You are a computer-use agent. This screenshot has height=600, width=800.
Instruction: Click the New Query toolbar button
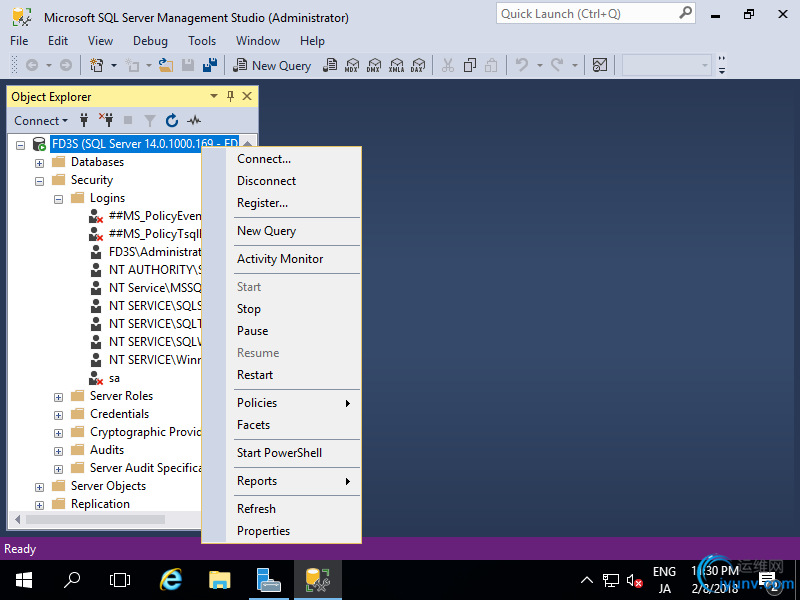[271, 65]
